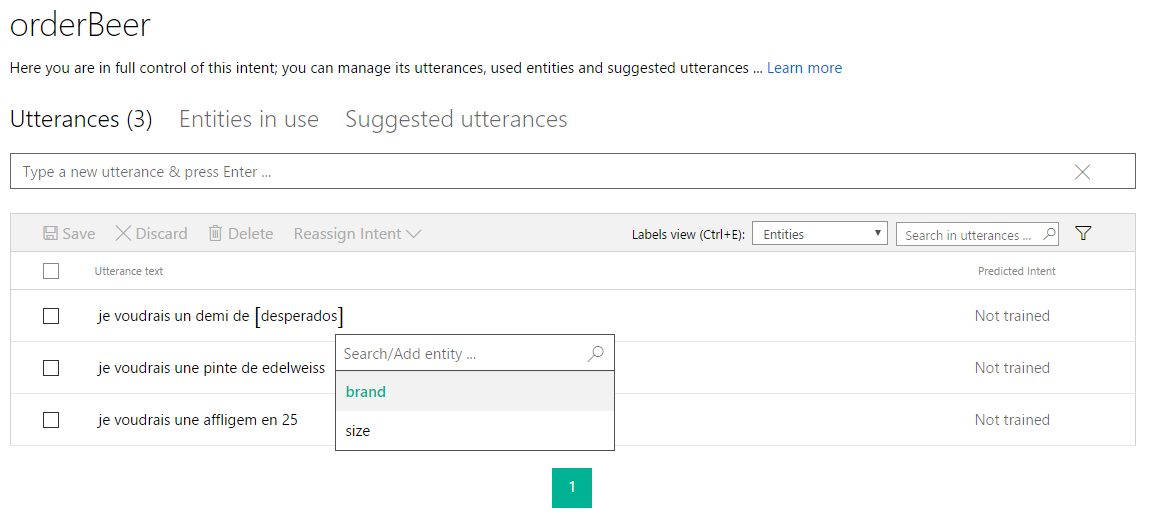
Task: Click the Delete trash icon
Action: pyautogui.click(x=215, y=234)
